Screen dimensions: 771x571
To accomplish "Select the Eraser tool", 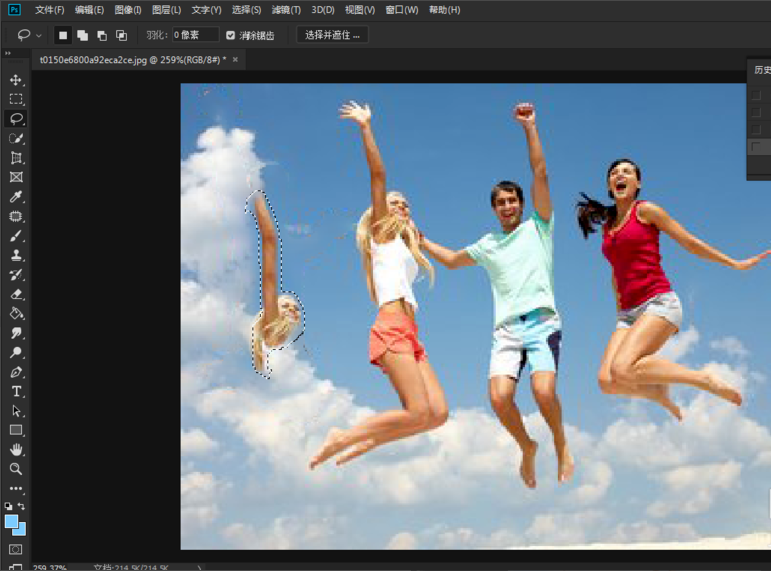I will 16,295.
